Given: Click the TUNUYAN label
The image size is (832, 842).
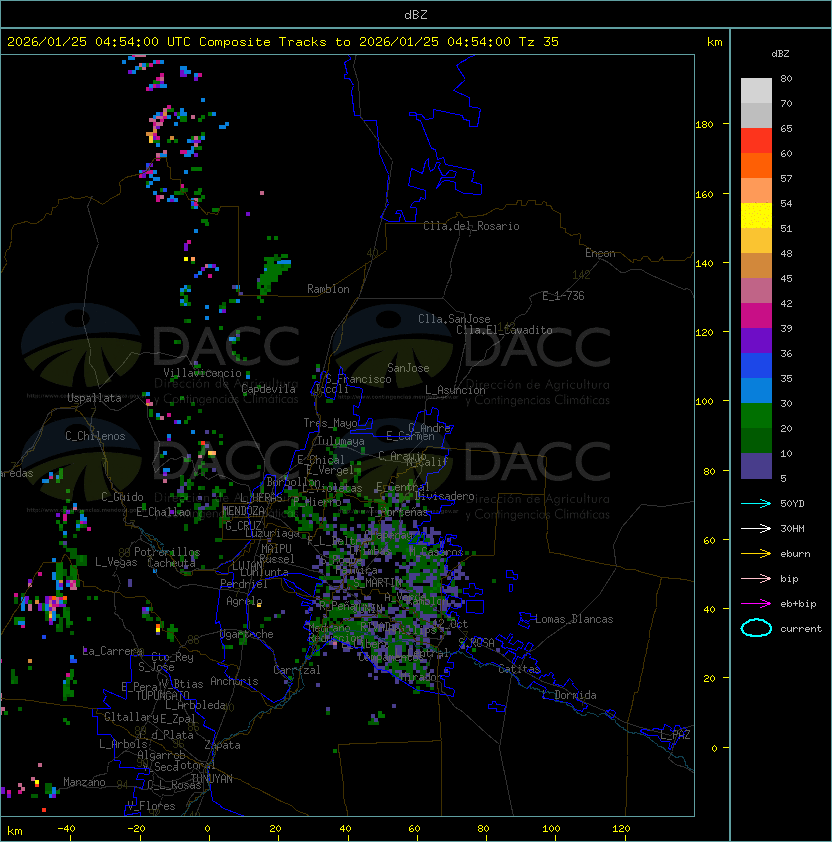Looking at the screenshot, I should click(212, 779).
